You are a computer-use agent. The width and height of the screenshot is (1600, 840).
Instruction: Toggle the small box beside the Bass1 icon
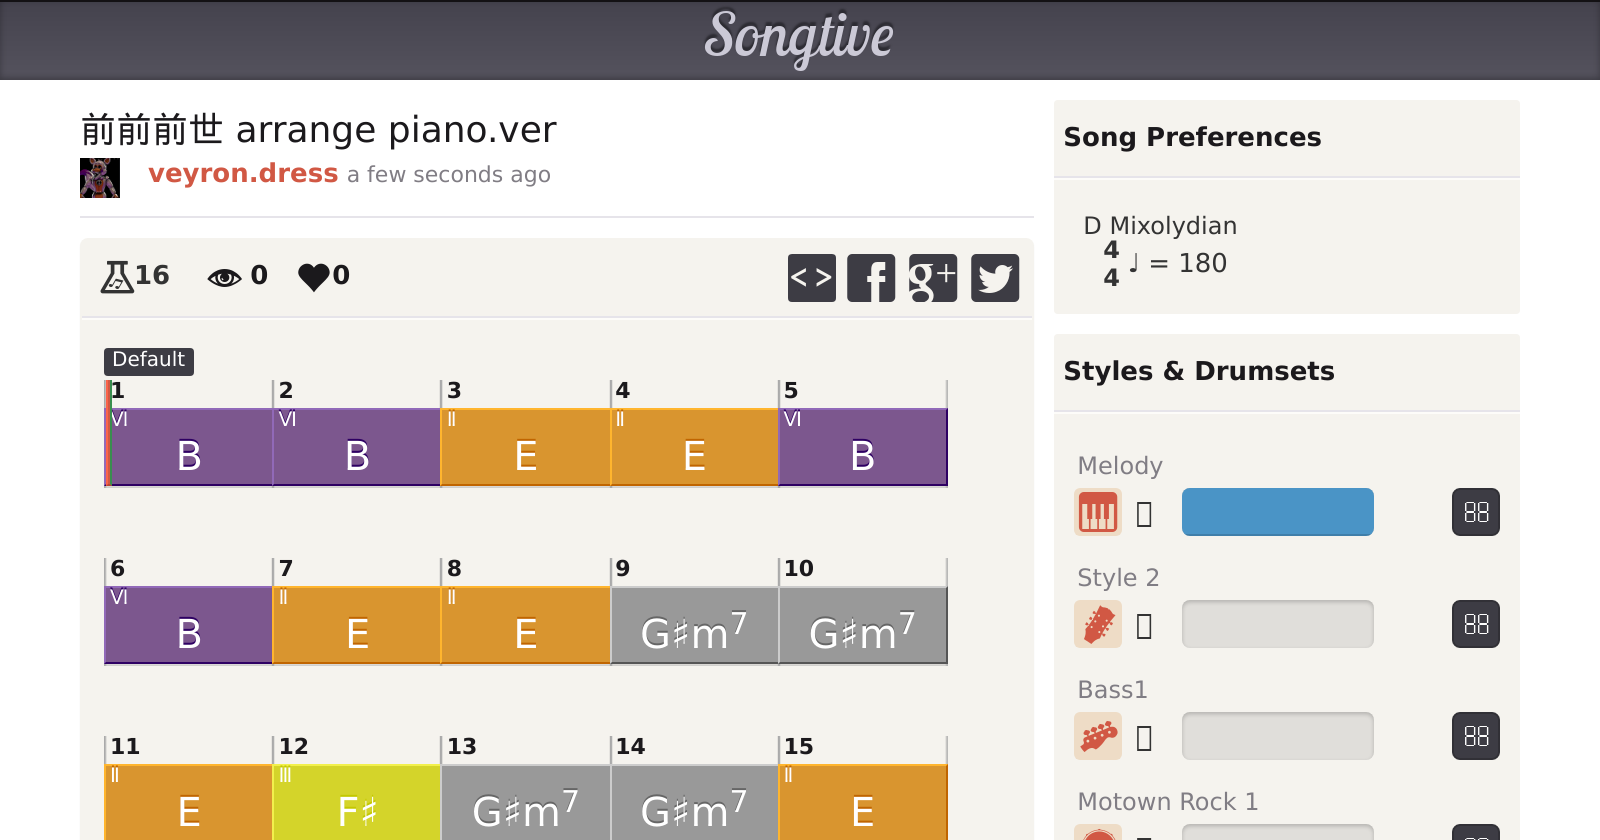point(1145,738)
